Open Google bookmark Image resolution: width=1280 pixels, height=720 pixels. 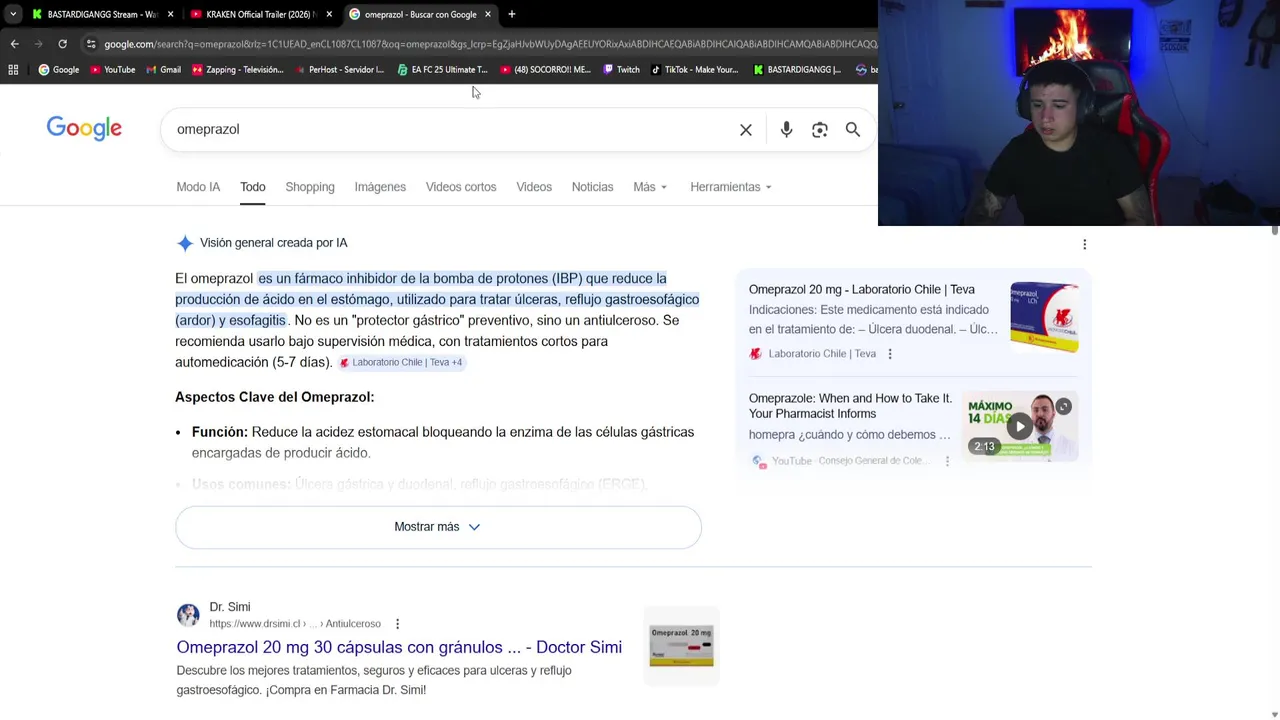(59, 70)
